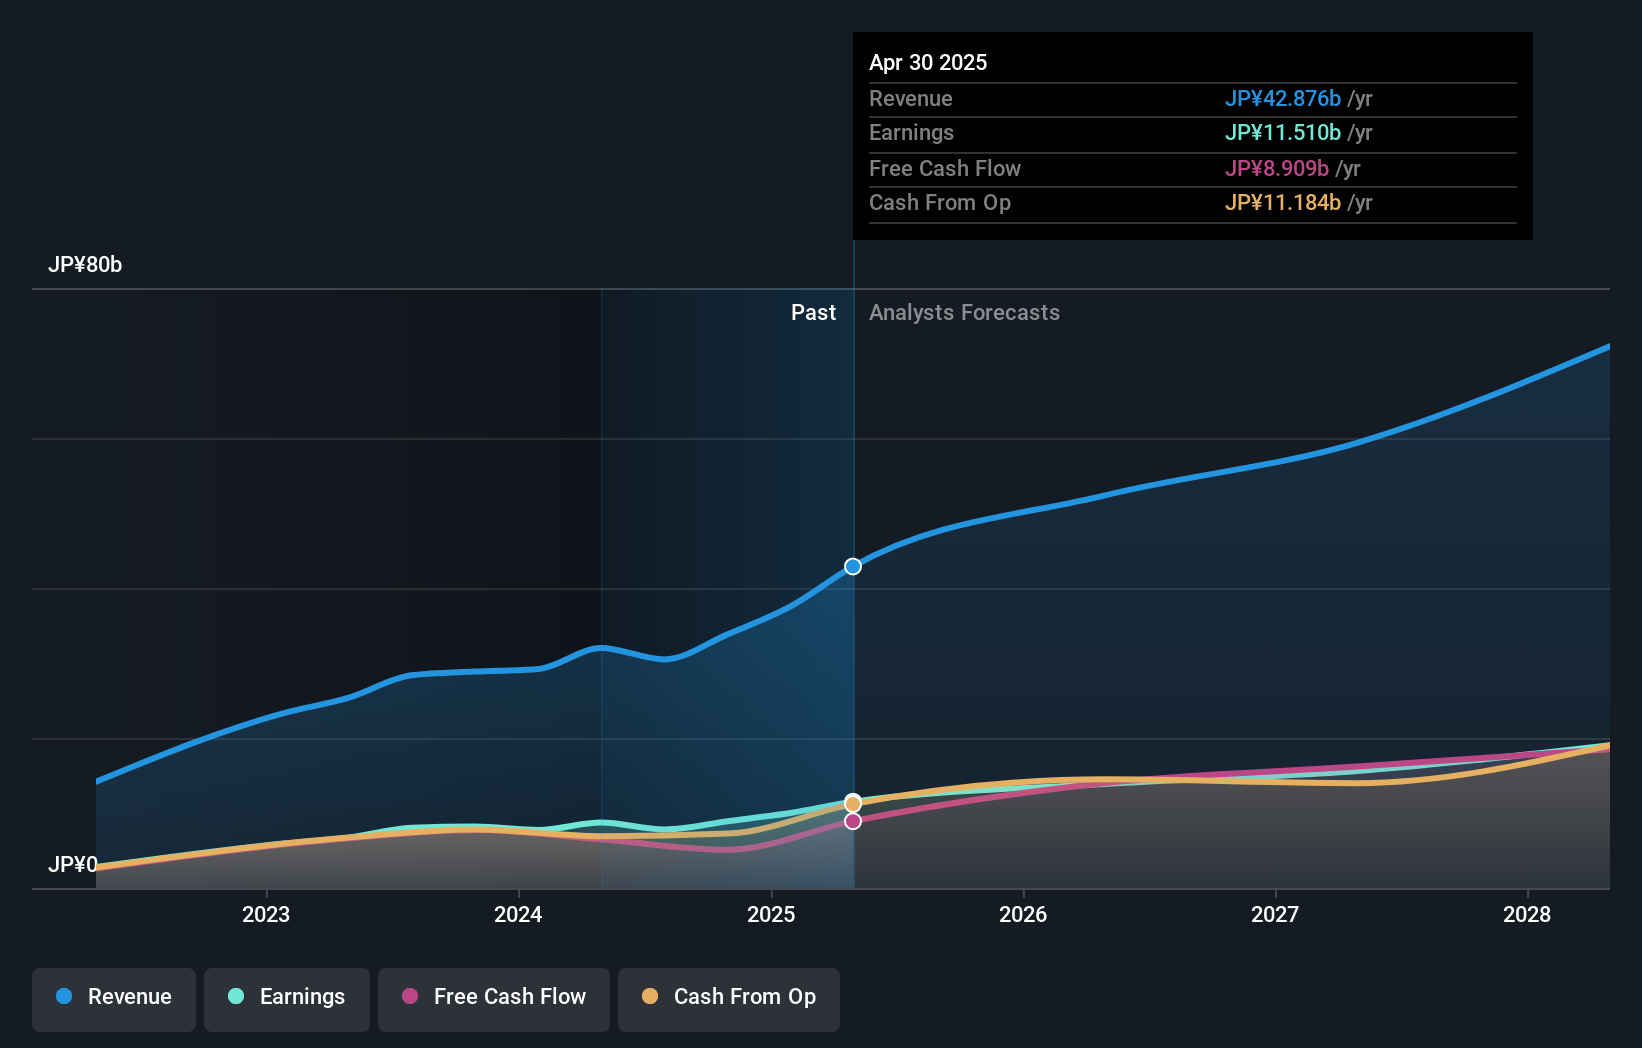1642x1048 pixels.
Task: Click the 2026 x-axis label
Action: pos(1023,914)
